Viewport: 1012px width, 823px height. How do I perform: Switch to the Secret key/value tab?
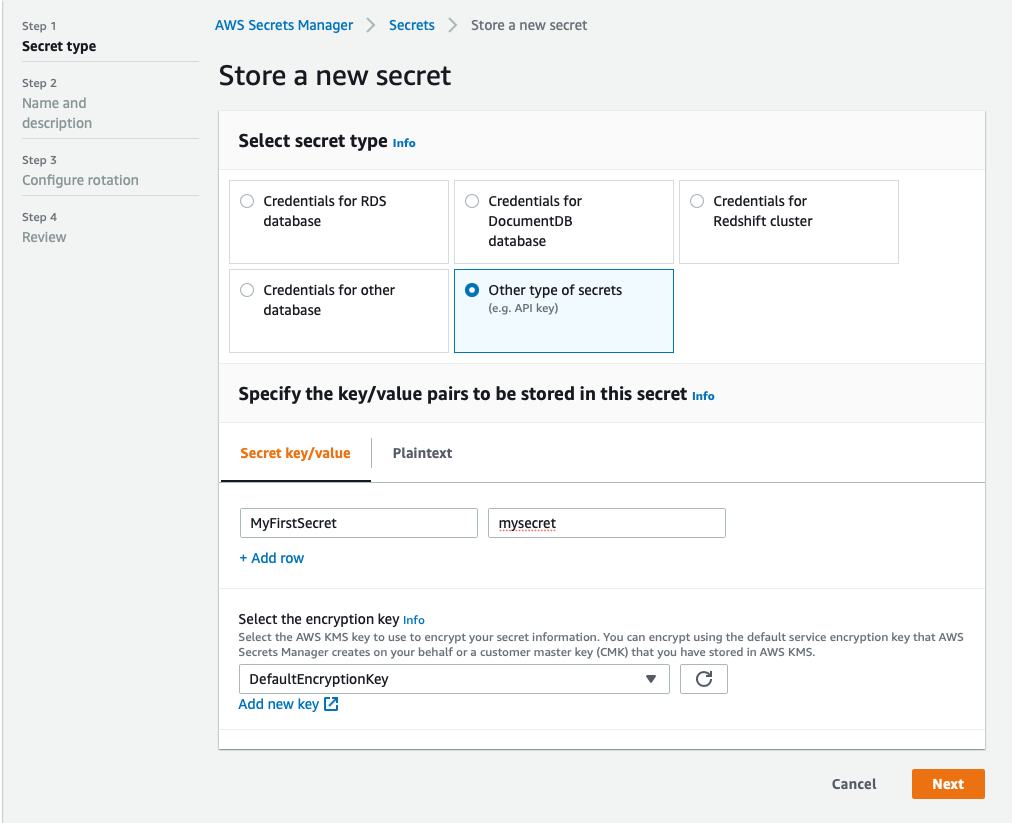(x=295, y=453)
